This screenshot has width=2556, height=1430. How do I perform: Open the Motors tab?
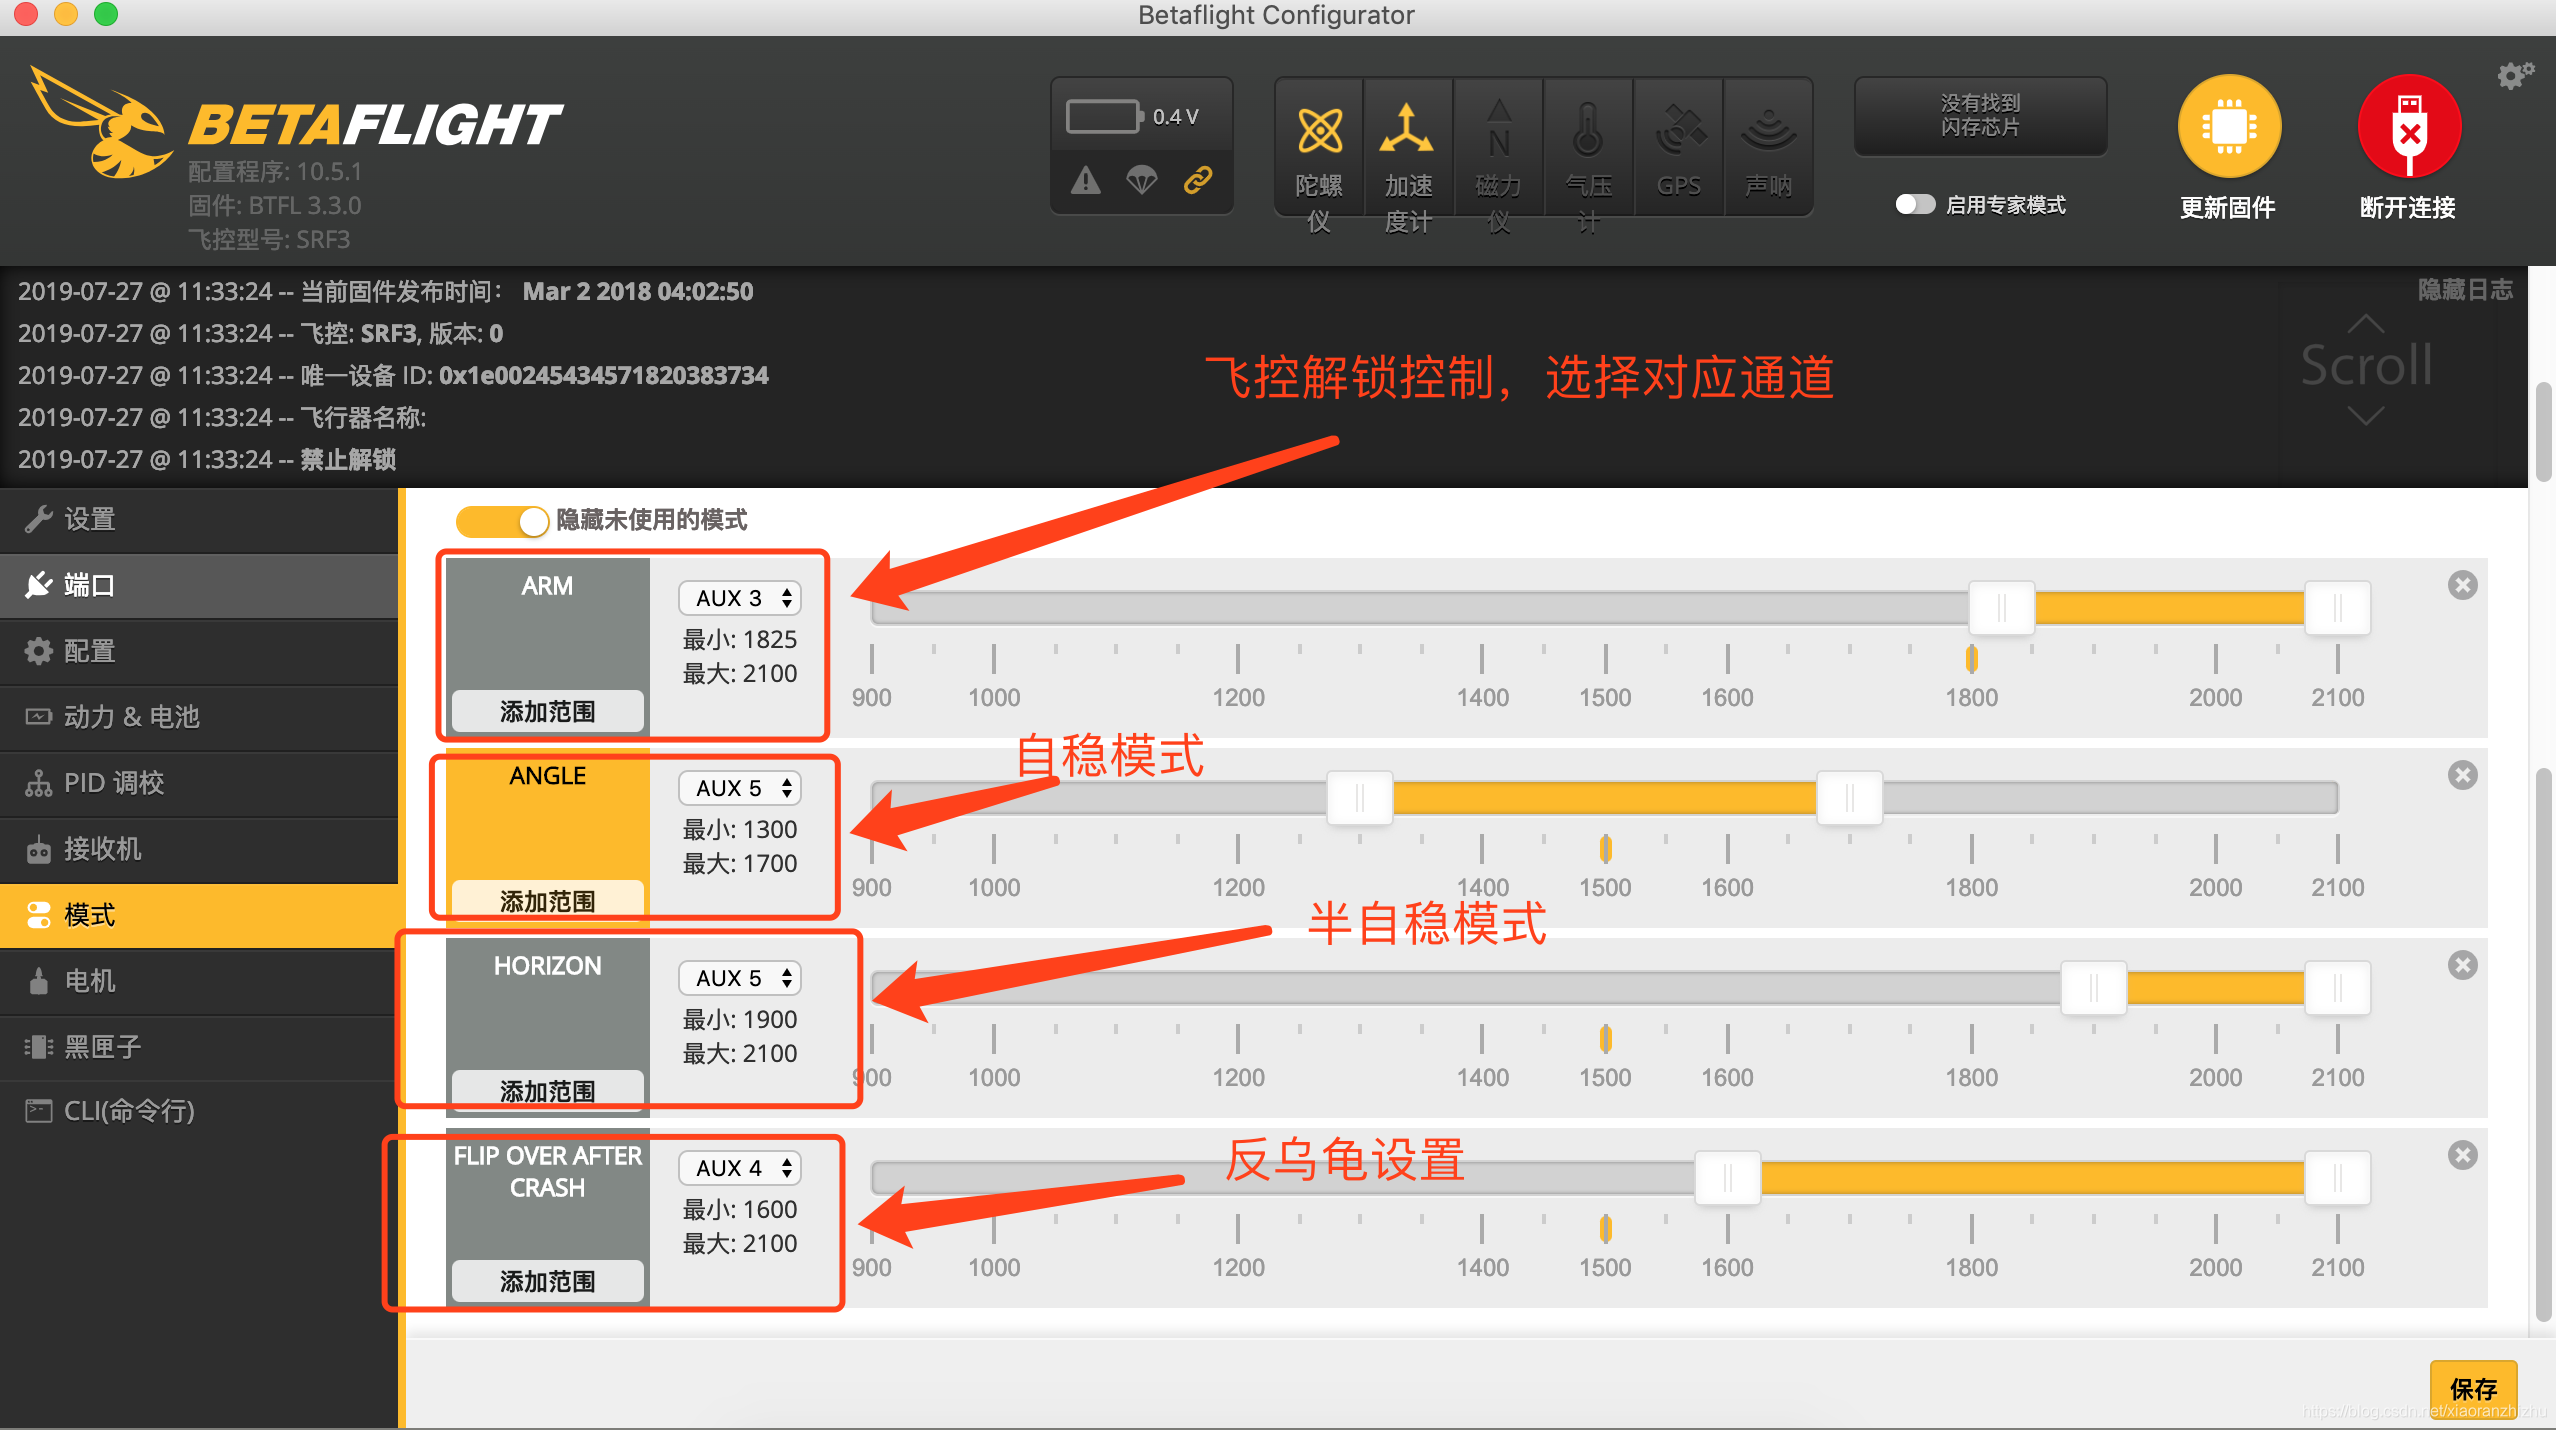[199, 981]
